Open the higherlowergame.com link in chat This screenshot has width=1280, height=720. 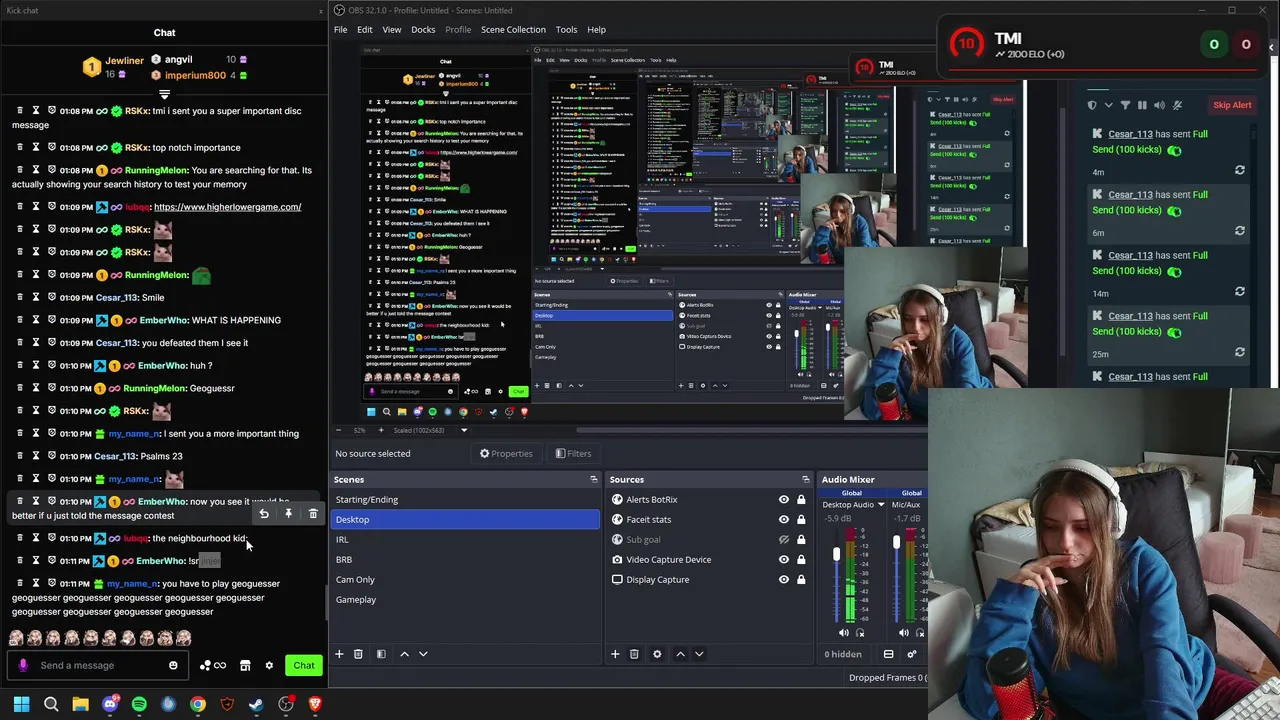pyautogui.click(x=227, y=207)
